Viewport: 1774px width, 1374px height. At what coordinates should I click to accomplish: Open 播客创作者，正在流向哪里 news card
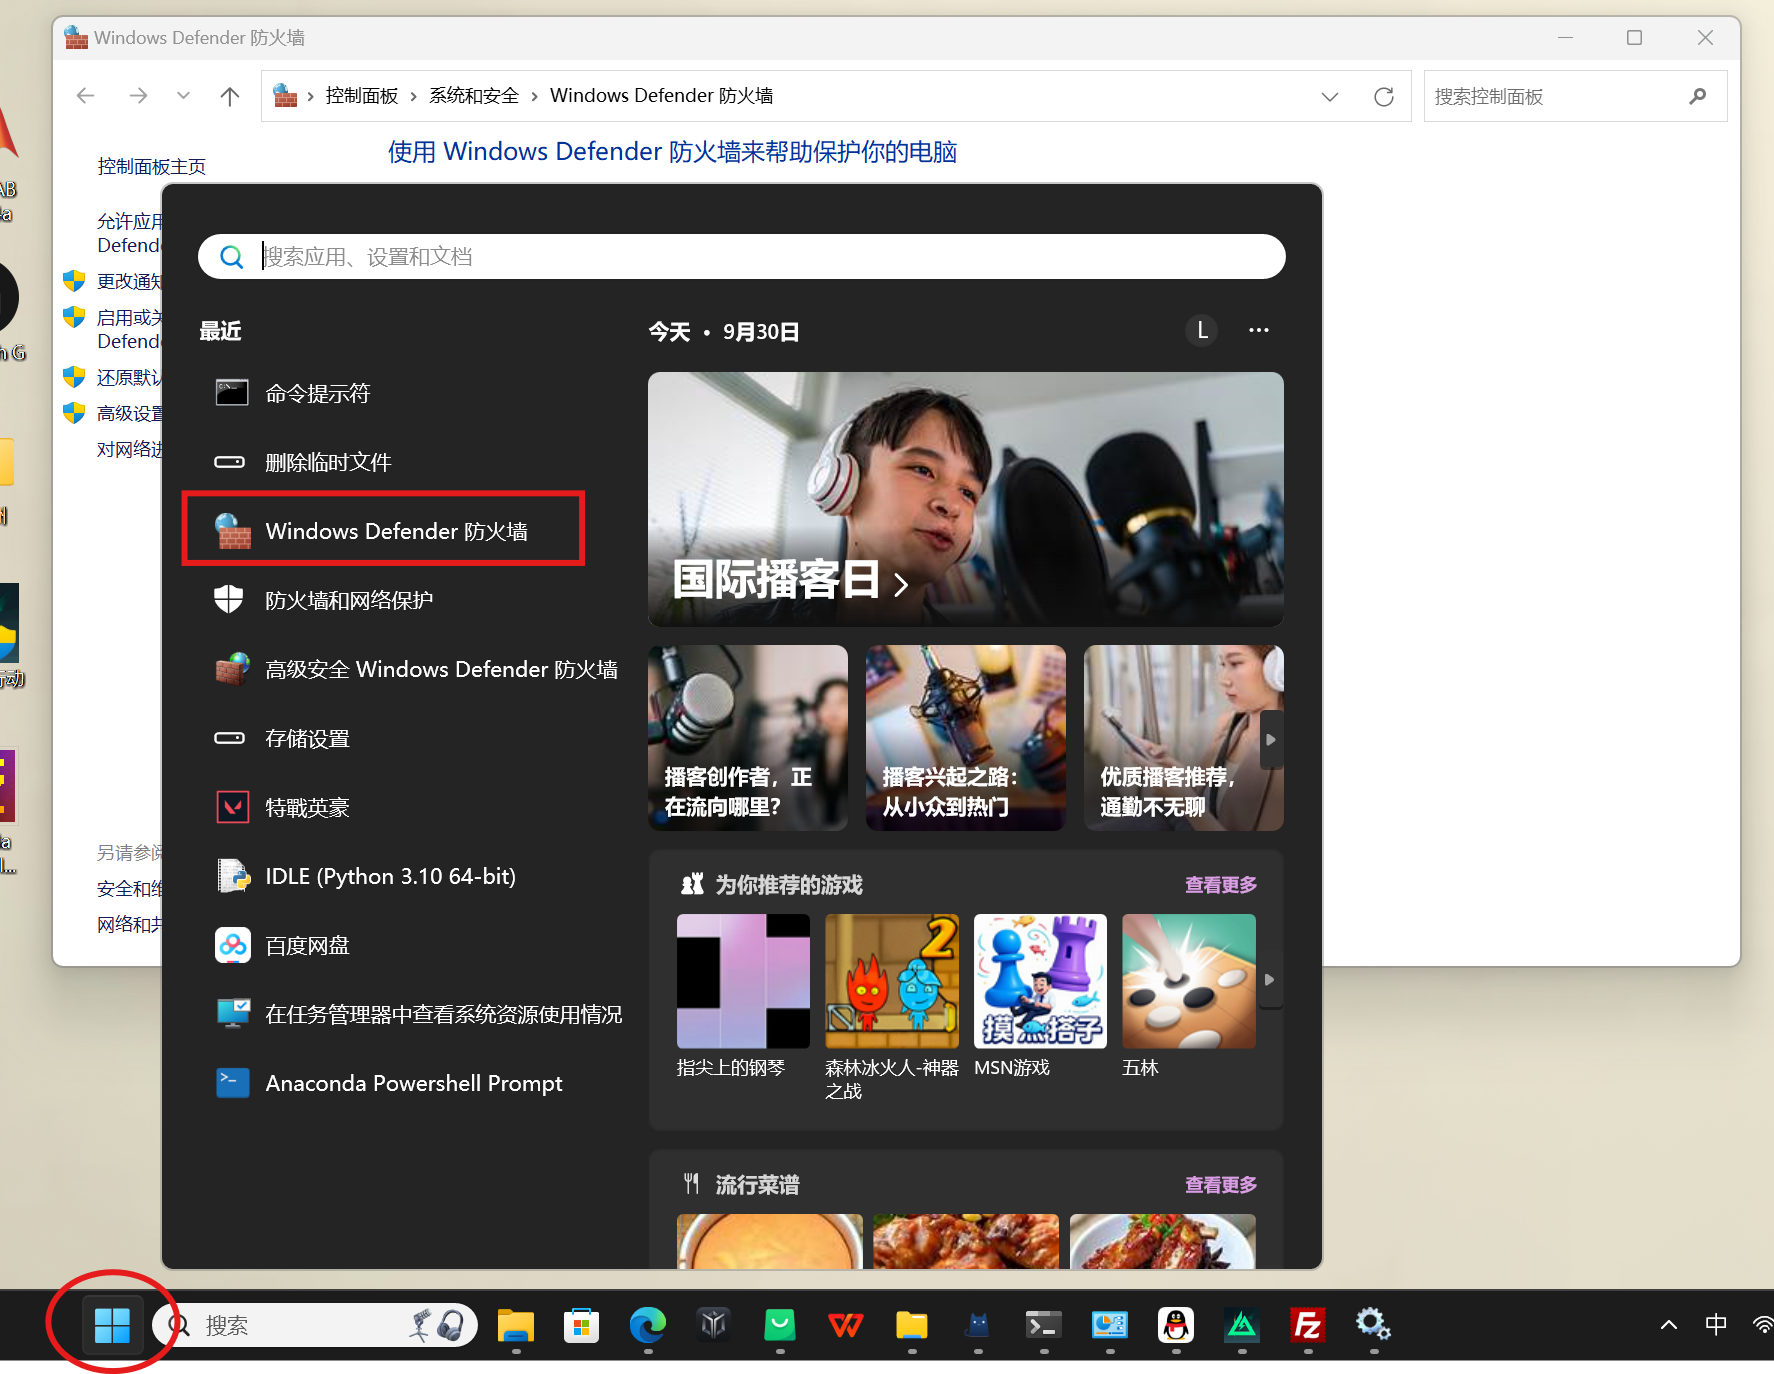click(748, 738)
